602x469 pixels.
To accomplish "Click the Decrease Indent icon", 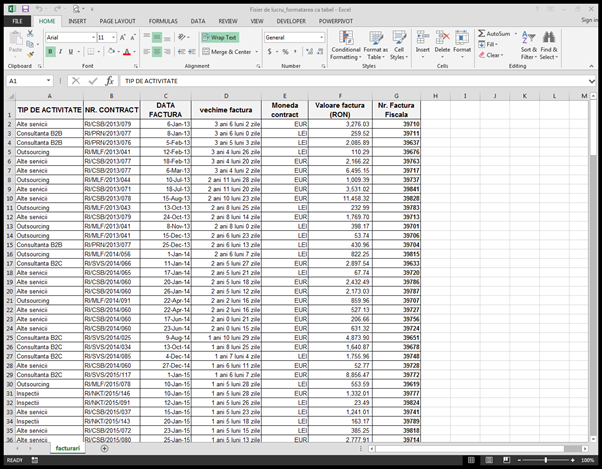I will coord(181,51).
